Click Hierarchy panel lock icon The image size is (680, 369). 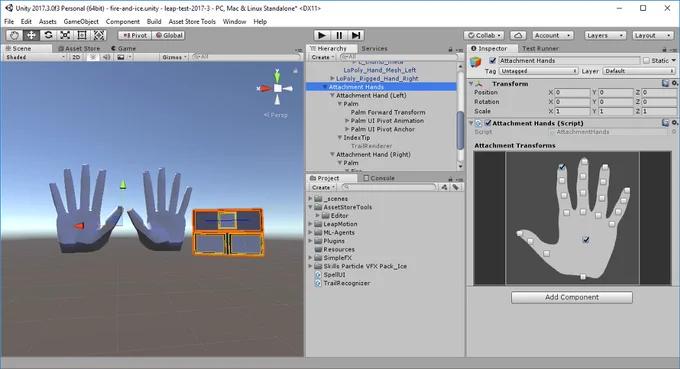[450, 49]
